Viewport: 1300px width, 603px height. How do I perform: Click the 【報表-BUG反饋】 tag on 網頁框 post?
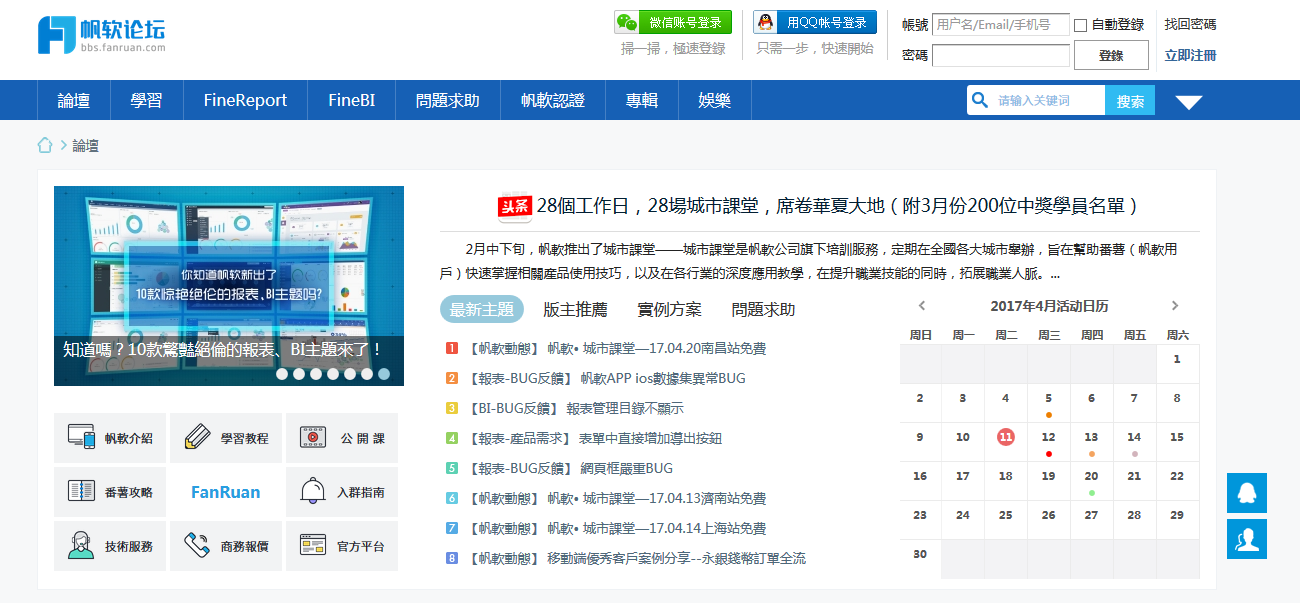(520, 468)
